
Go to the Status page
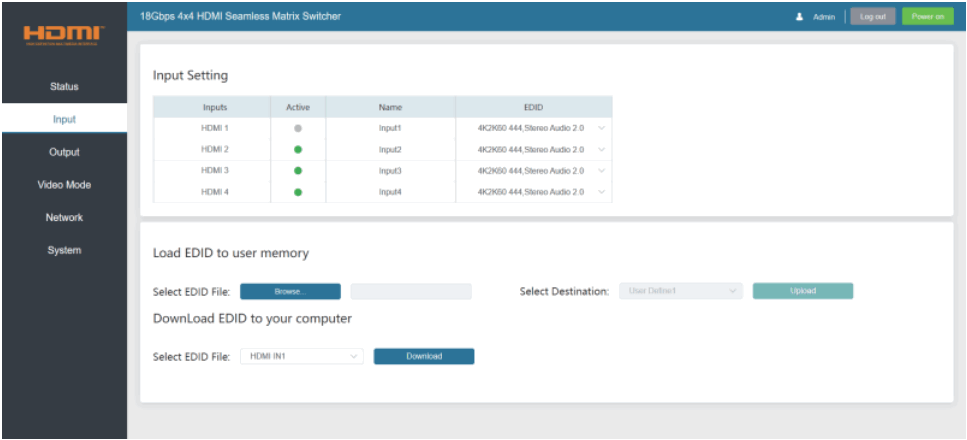tap(64, 87)
